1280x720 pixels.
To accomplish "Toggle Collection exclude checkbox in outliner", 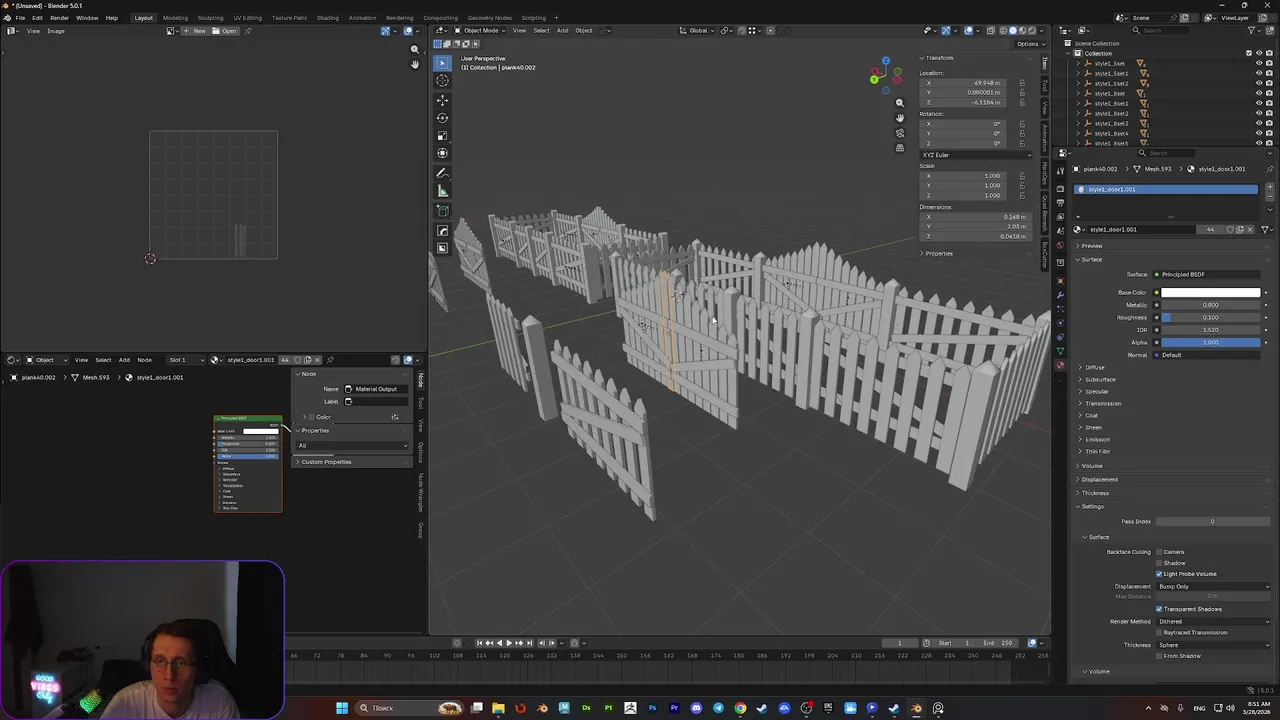I will click(1248, 53).
